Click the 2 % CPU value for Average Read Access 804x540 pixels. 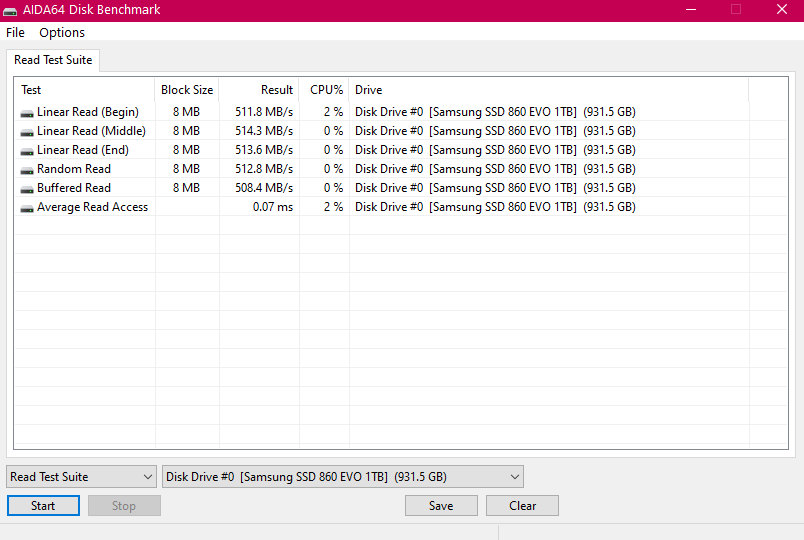(x=333, y=207)
